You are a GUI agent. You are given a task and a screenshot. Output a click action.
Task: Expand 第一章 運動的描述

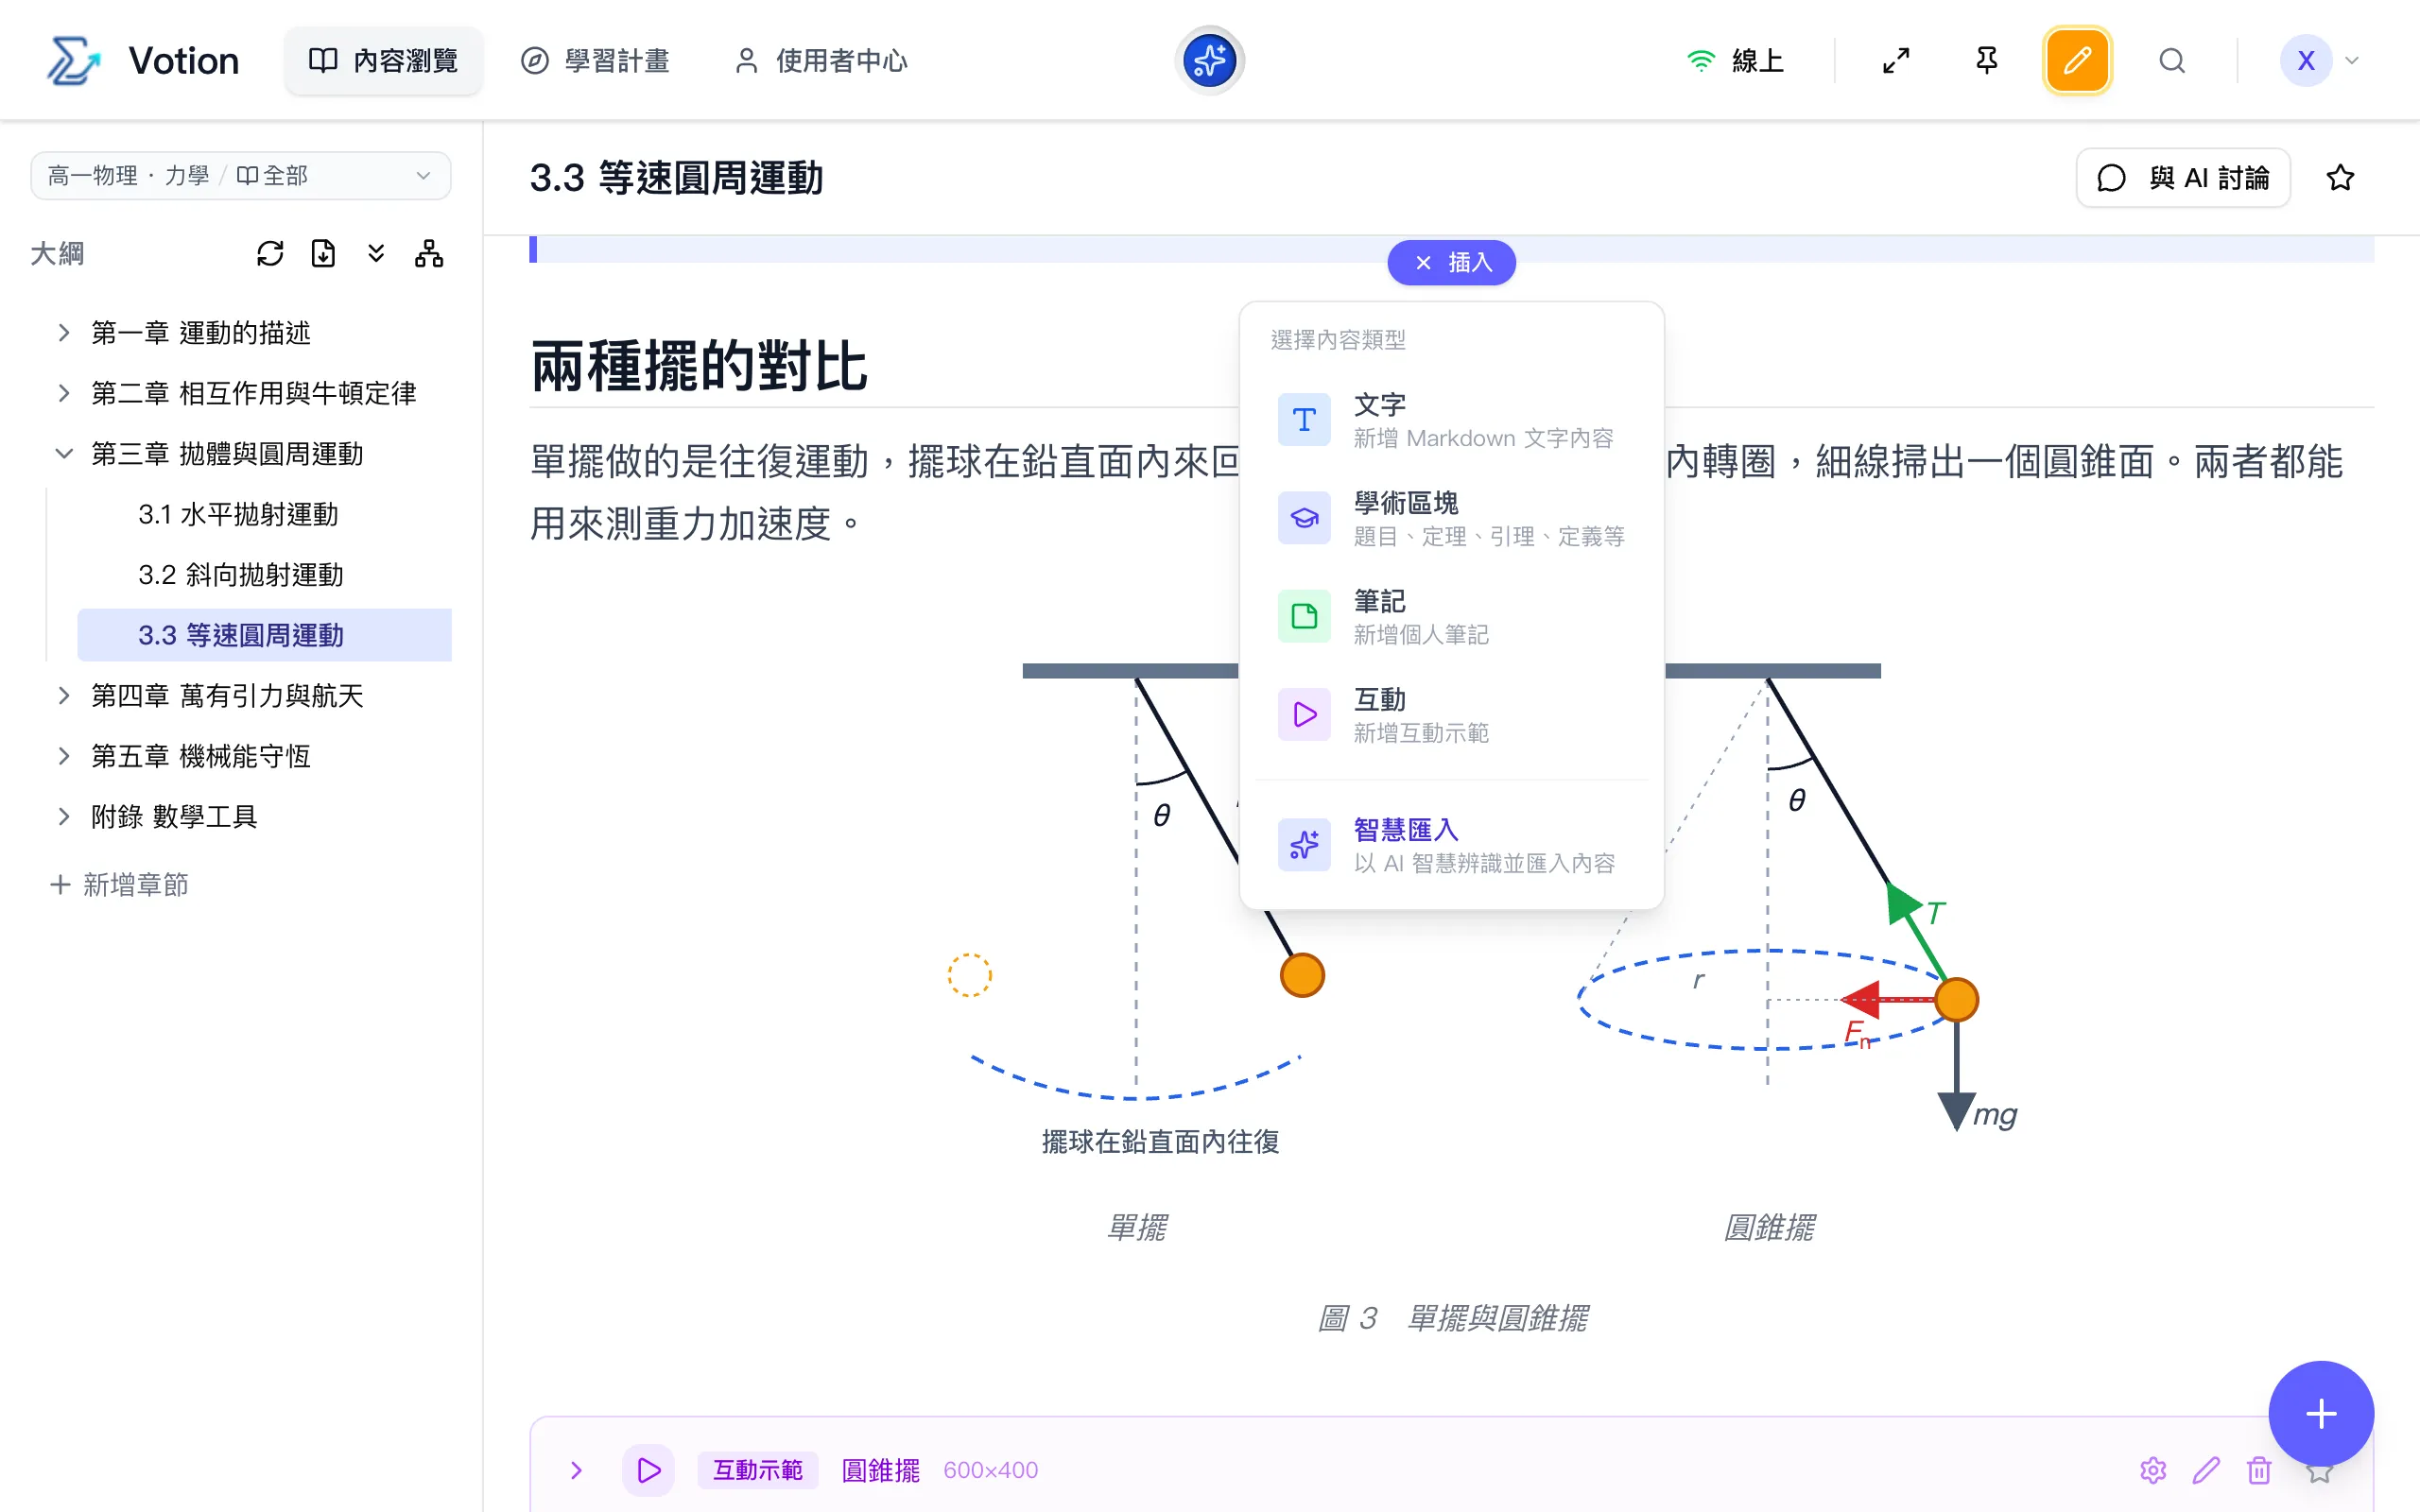tap(64, 333)
